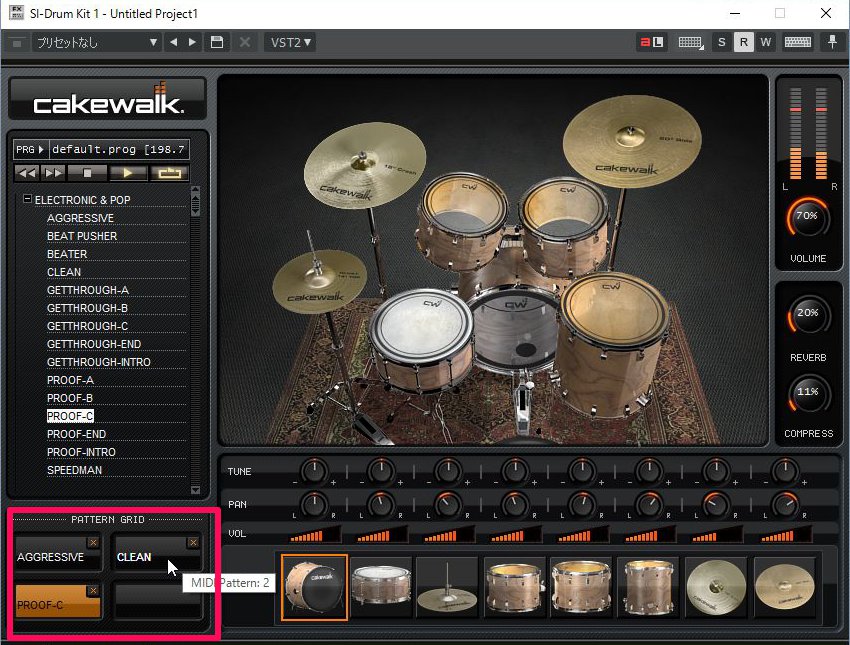
Task: Select the GETTHROUGH-C pattern
Action: [x=87, y=326]
